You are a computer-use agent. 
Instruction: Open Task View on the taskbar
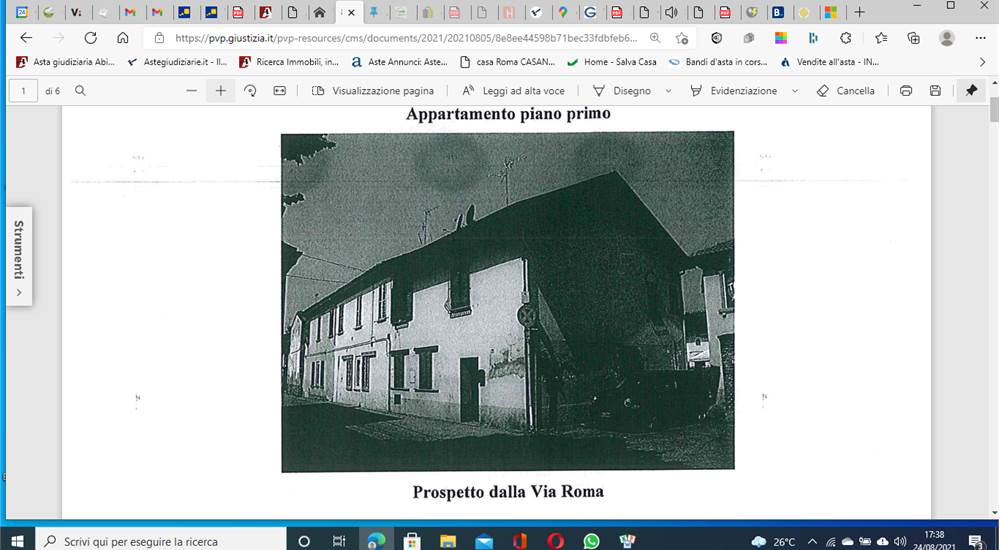(339, 541)
